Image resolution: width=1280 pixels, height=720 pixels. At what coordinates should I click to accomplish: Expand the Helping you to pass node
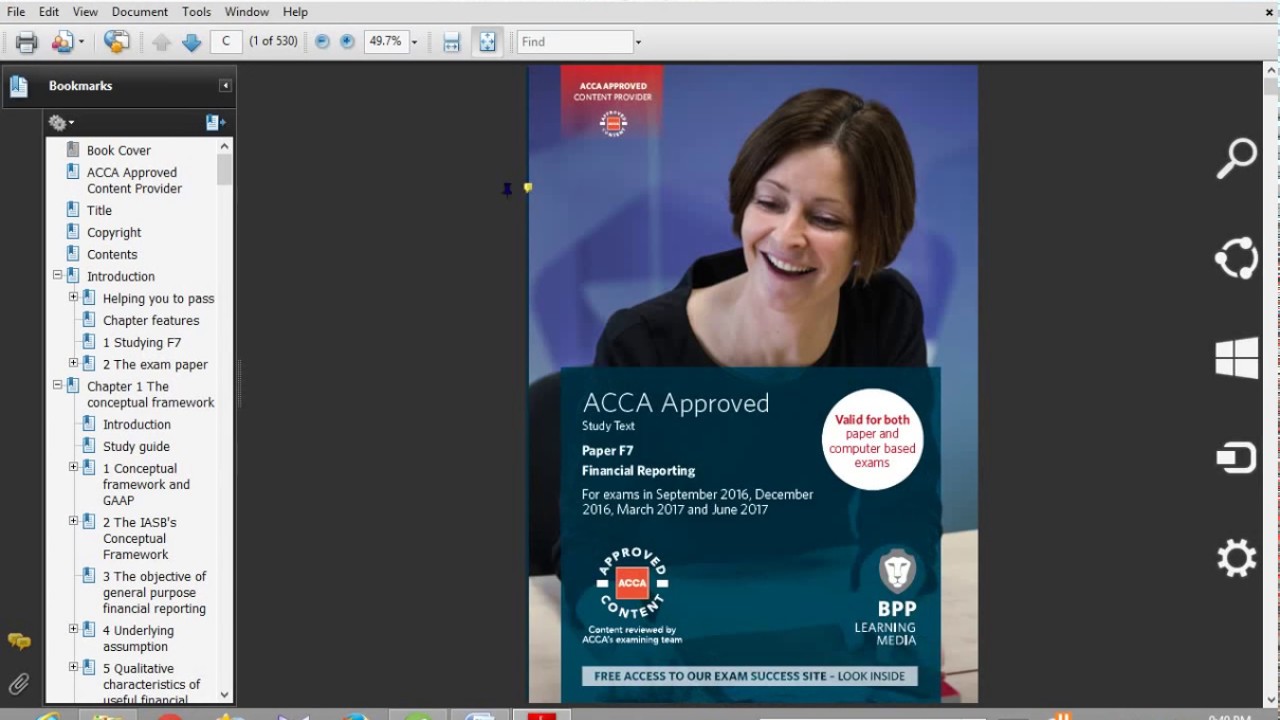(x=73, y=297)
